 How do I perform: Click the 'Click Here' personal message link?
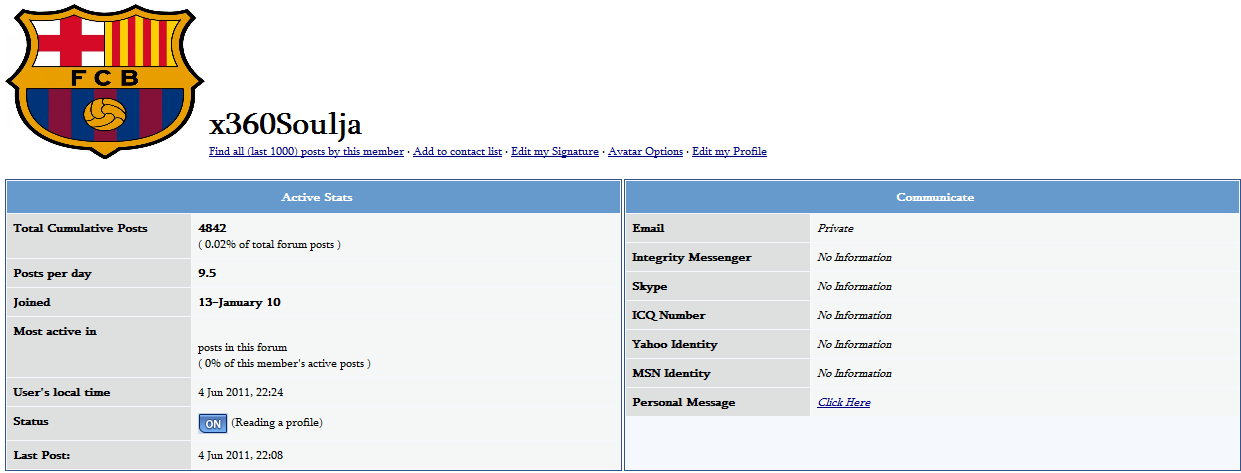pos(844,402)
